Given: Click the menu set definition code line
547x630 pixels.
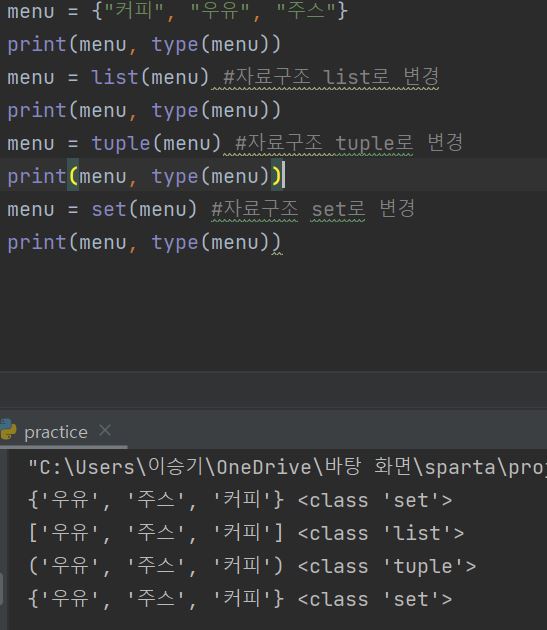Looking at the screenshot, I should (177, 11).
